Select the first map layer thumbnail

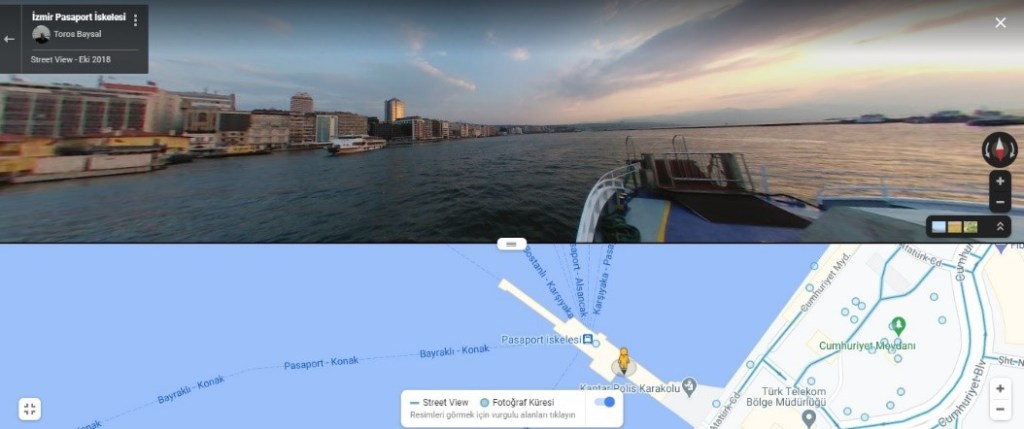pos(938,227)
